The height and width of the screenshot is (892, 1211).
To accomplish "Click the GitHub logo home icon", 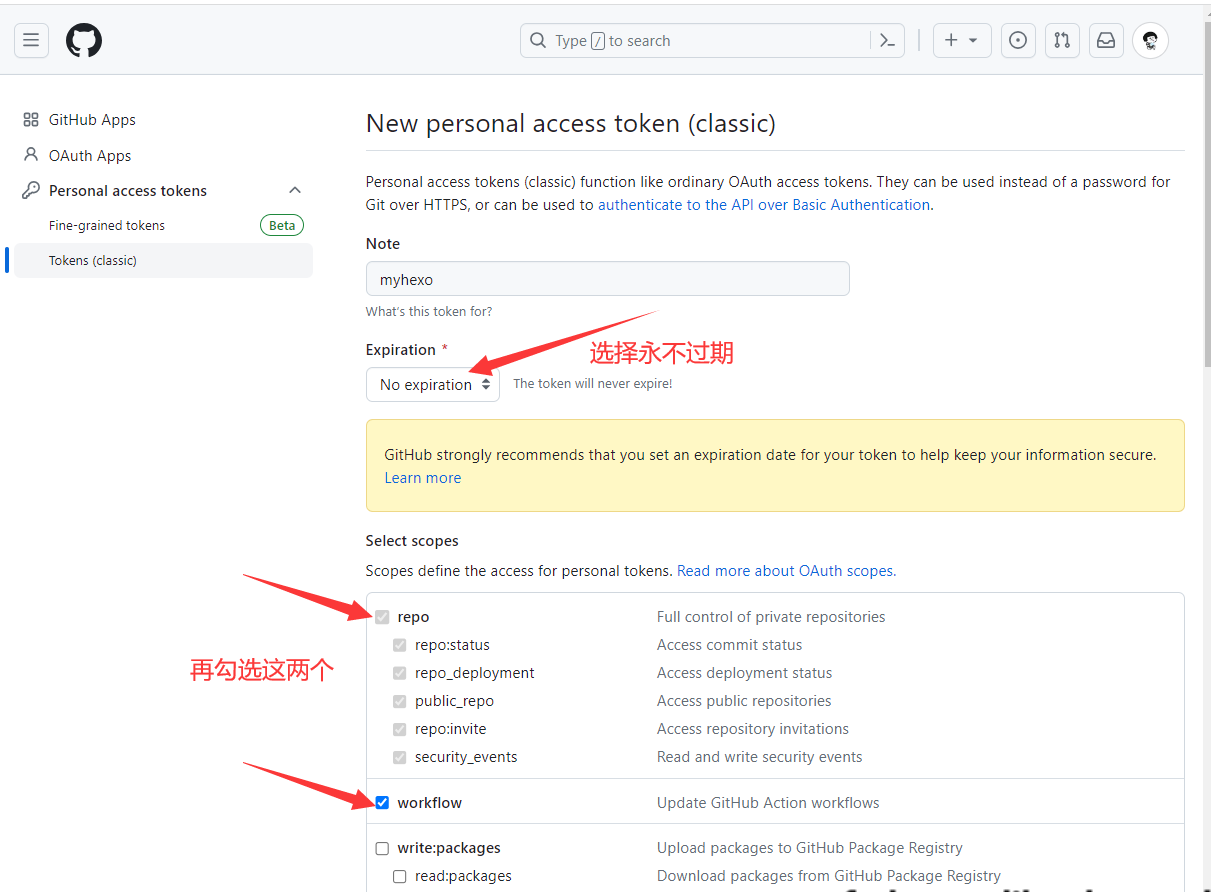I will [84, 40].
